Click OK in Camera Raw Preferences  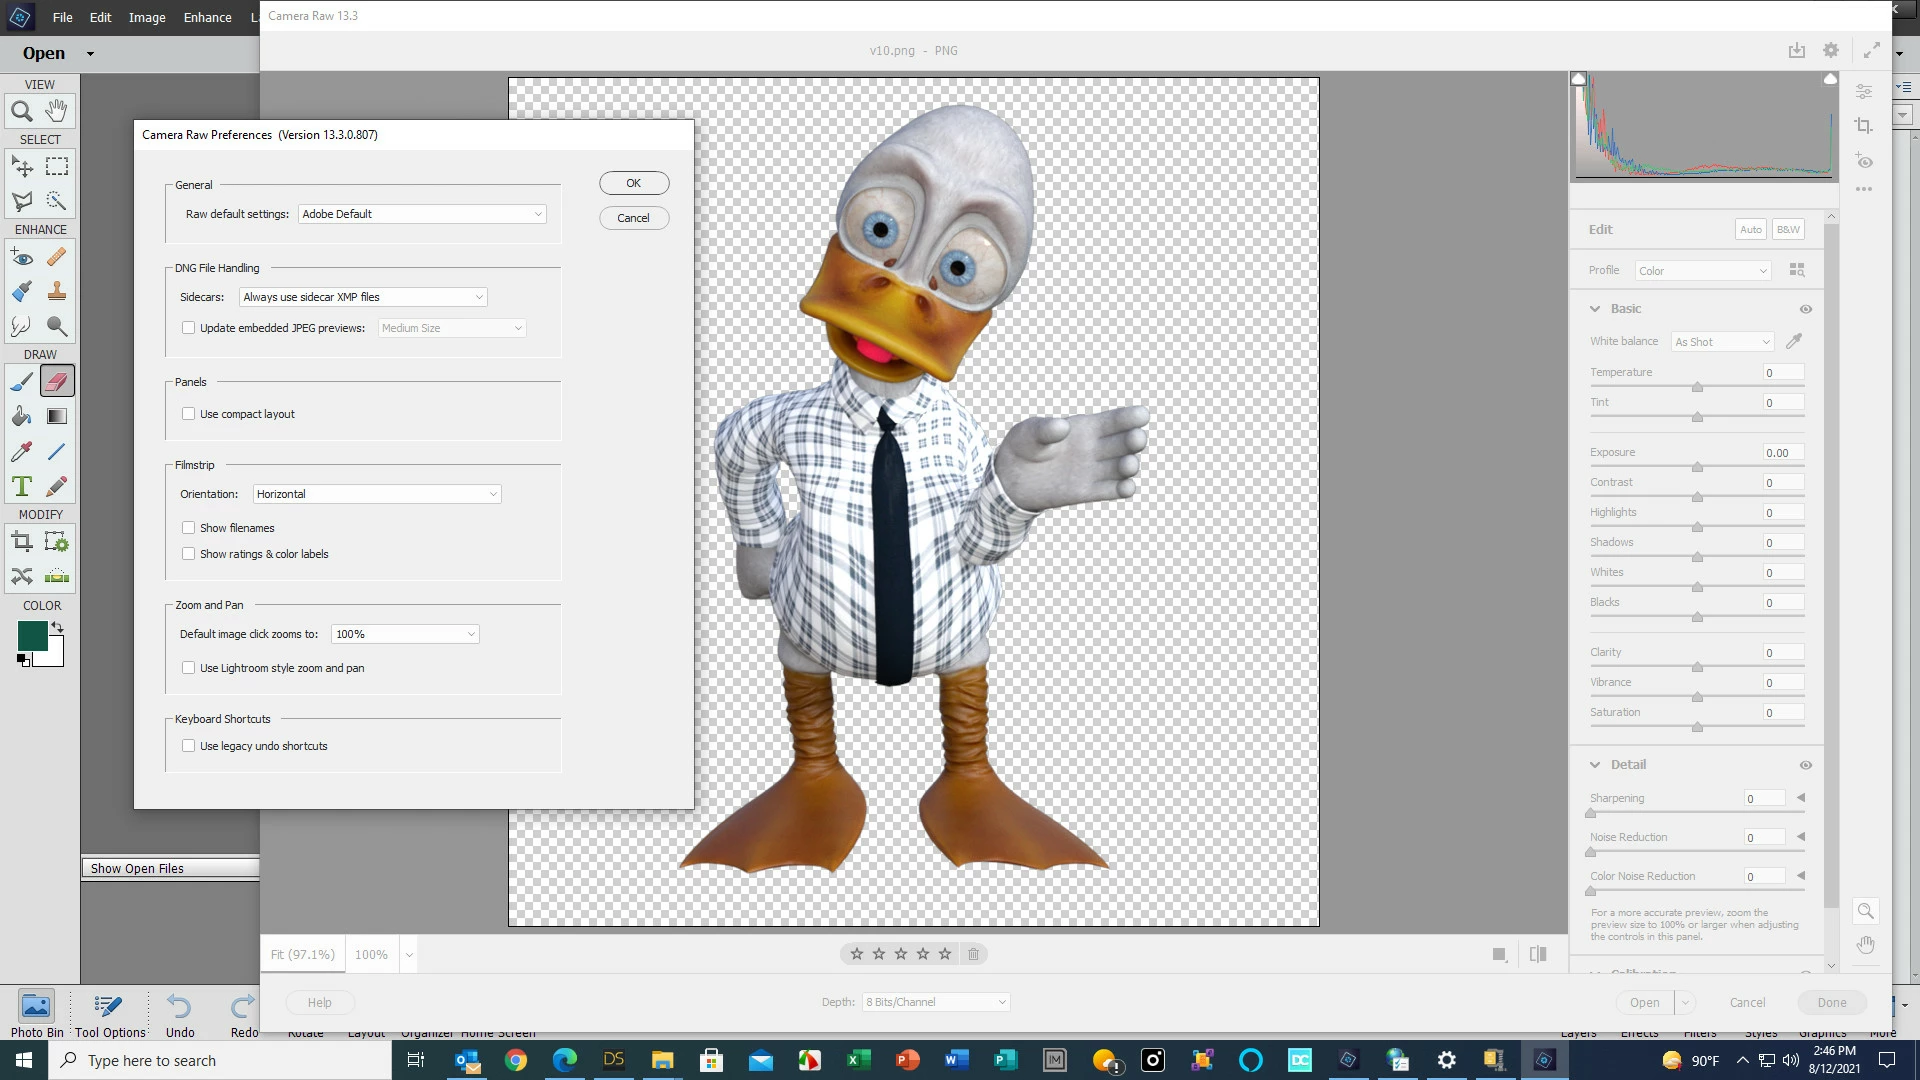pos(634,183)
